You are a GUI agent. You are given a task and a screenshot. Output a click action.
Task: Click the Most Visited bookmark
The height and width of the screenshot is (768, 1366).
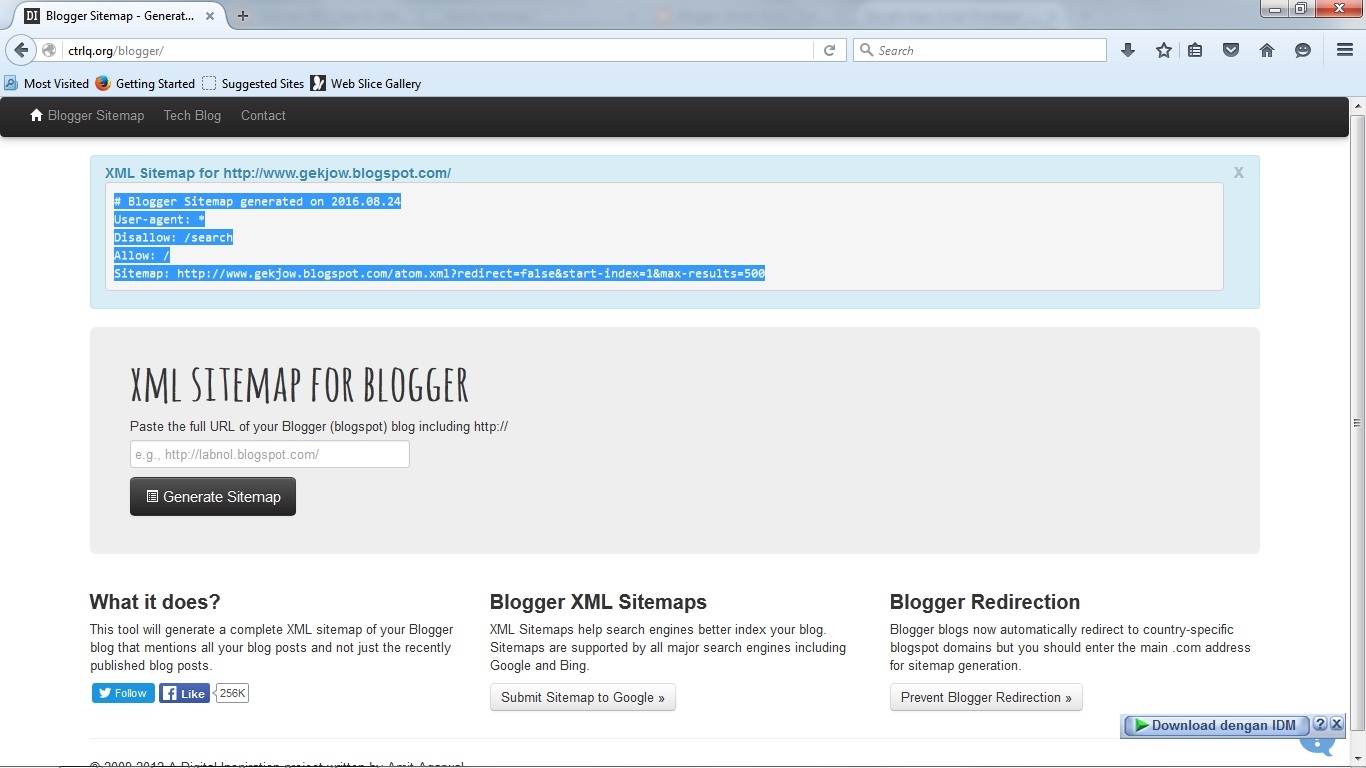point(47,84)
